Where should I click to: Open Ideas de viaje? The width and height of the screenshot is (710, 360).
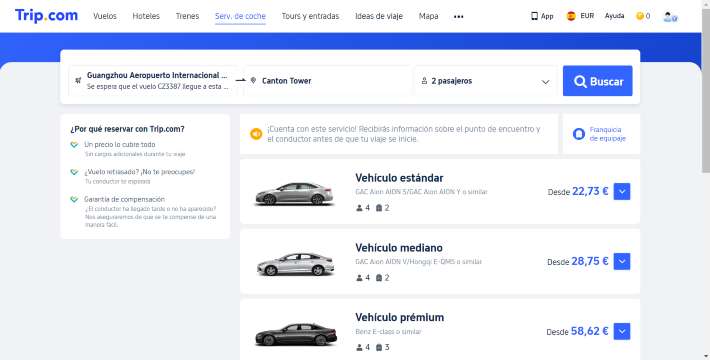(x=379, y=16)
